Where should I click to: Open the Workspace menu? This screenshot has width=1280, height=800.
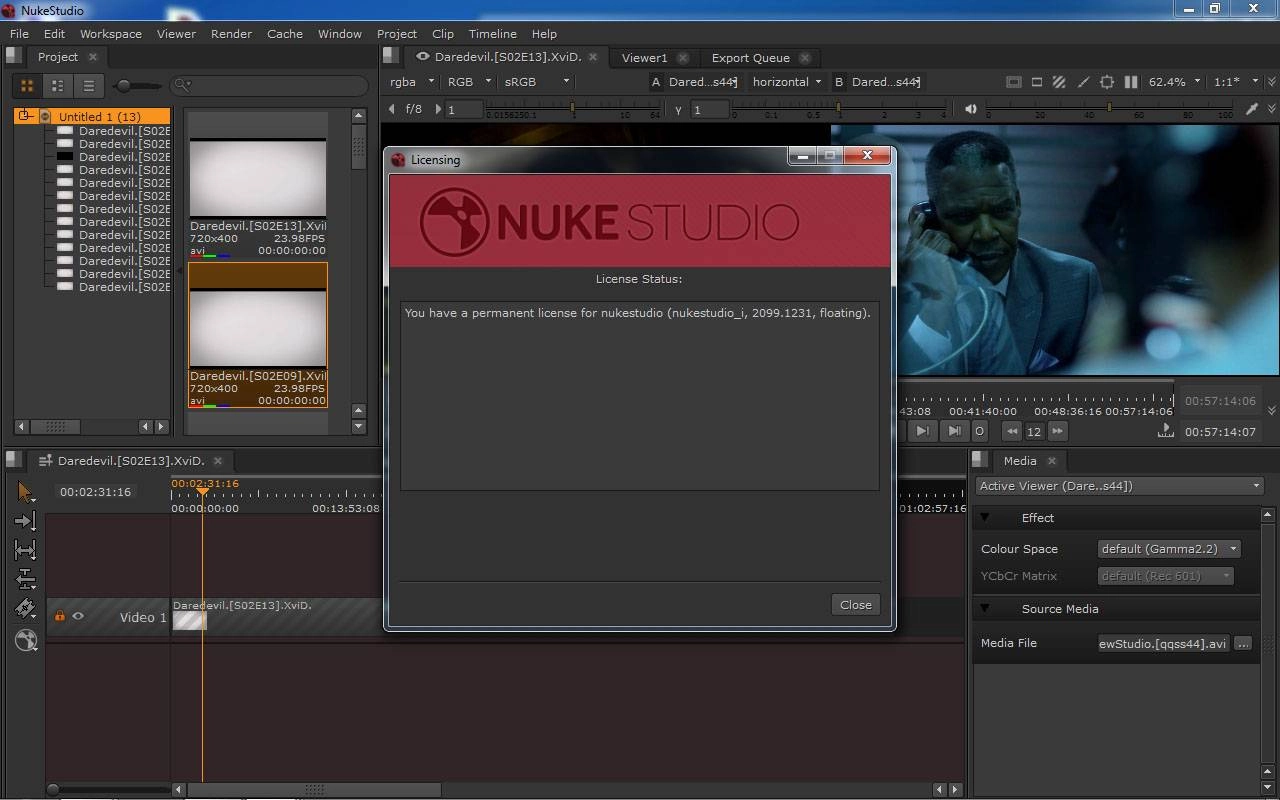tap(110, 33)
